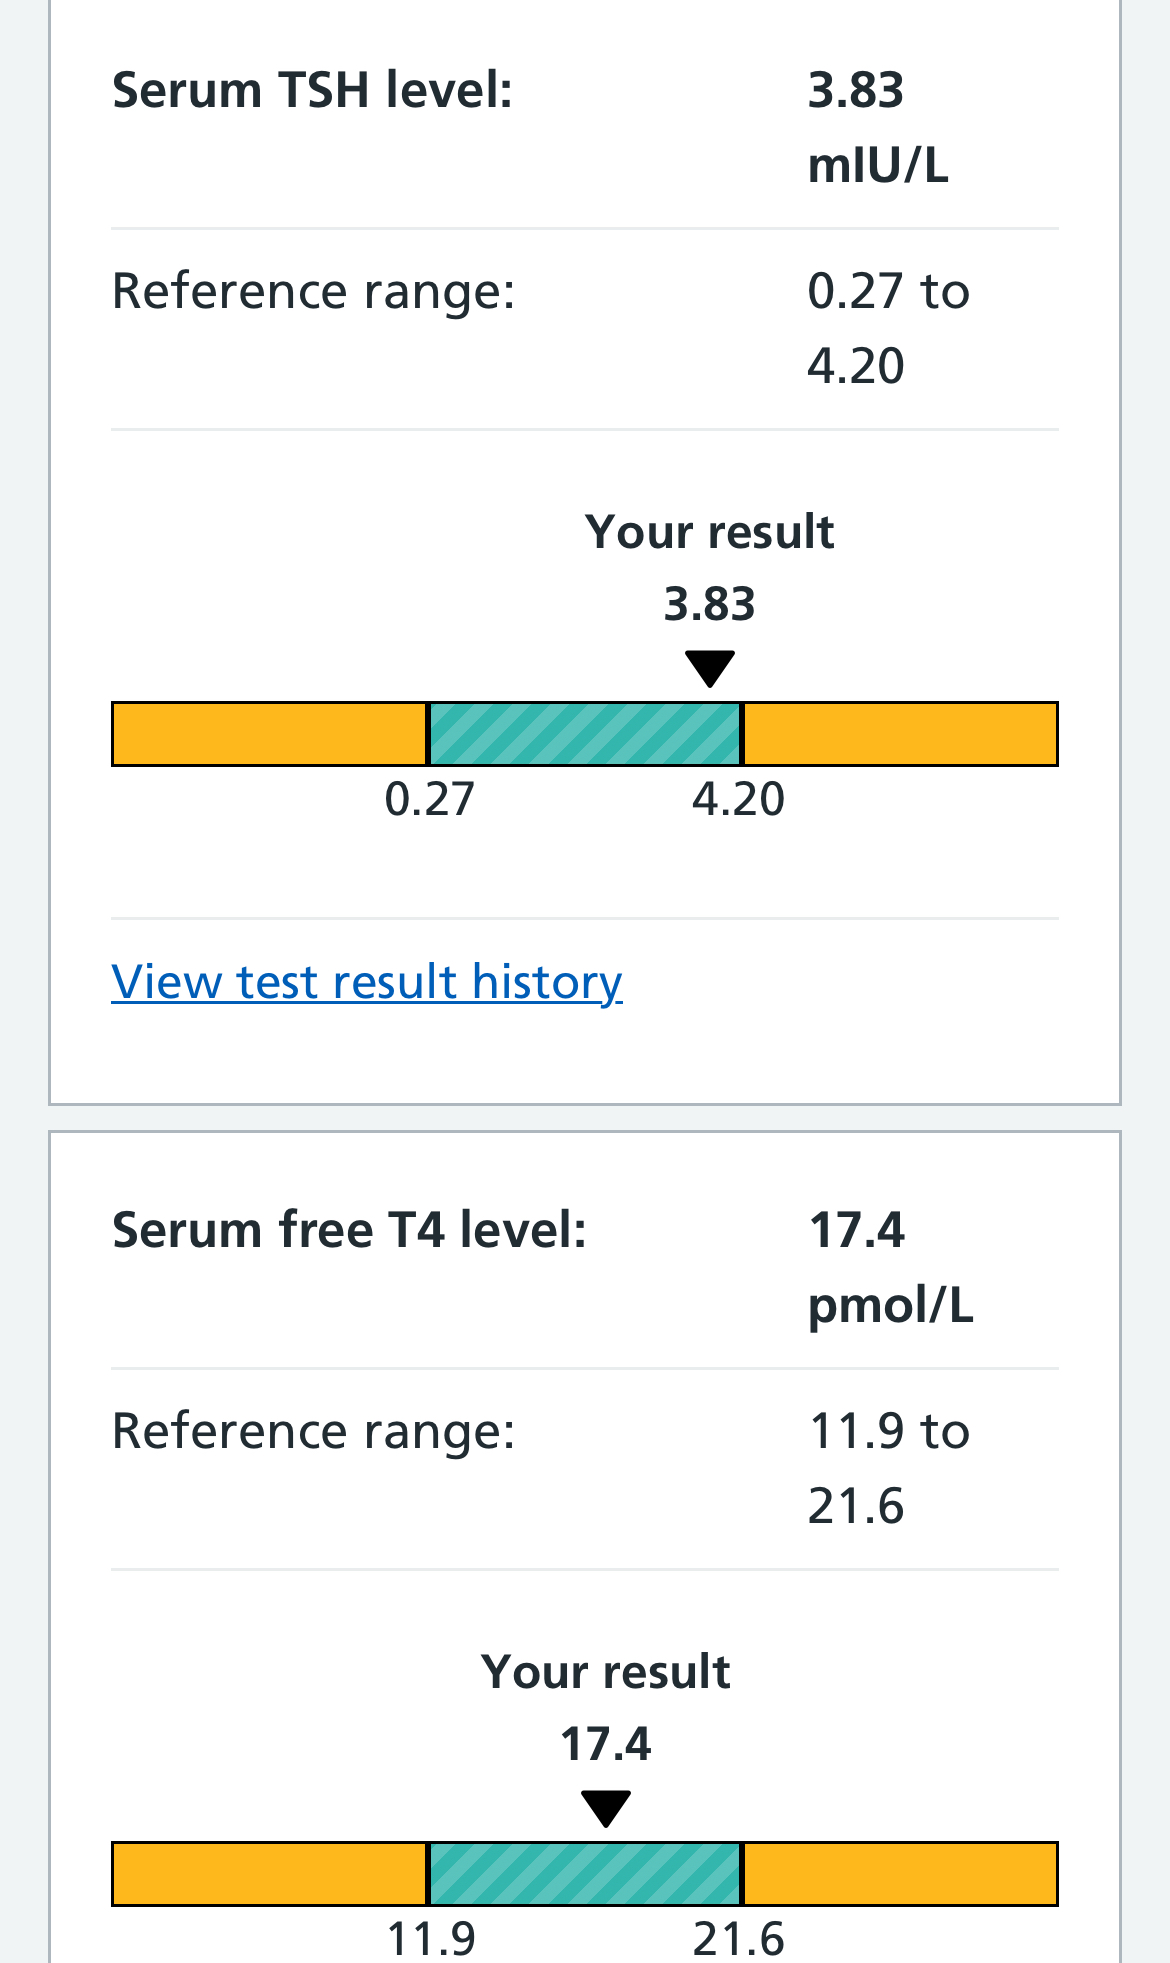Click the bold 17.4 above the T4 marker

pyautogui.click(x=606, y=1744)
